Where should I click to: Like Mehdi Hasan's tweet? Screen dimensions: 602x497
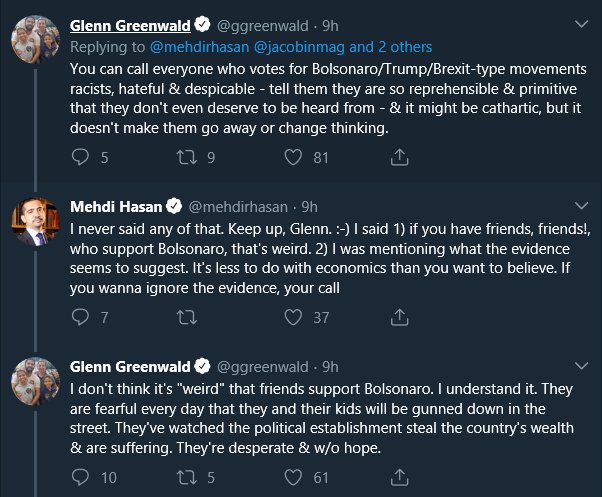(292, 318)
